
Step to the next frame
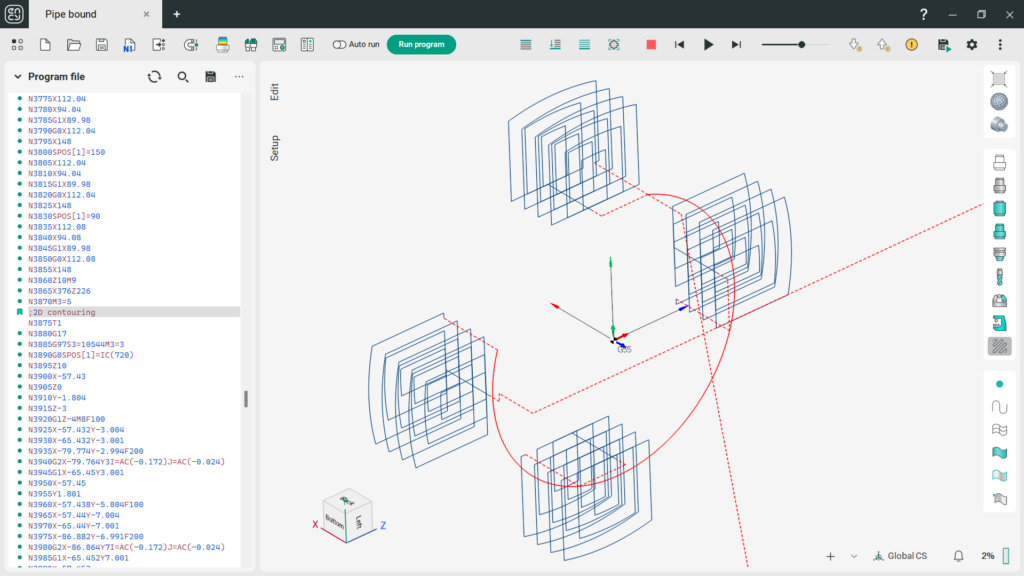pyautogui.click(x=736, y=44)
